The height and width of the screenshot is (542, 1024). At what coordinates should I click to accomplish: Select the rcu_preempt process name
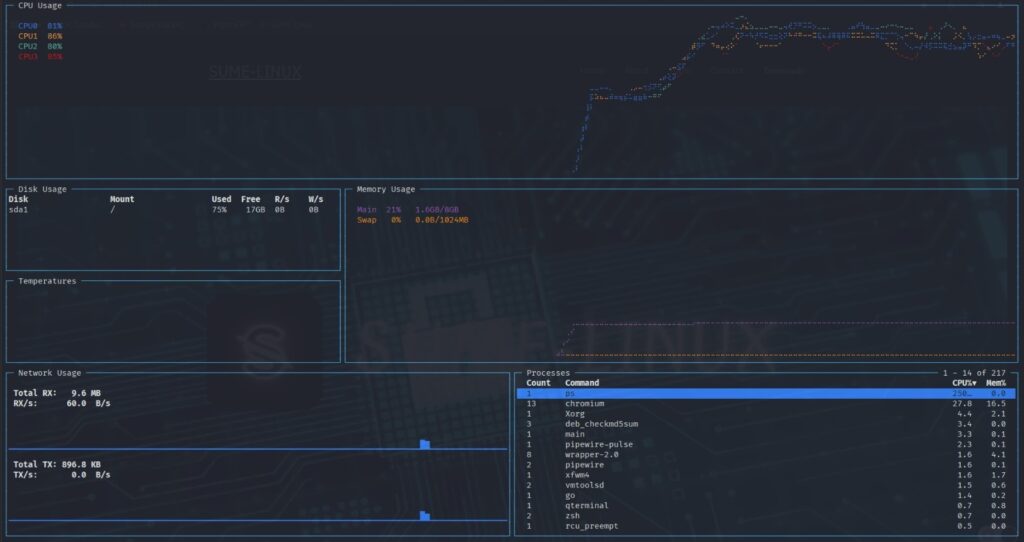click(x=592, y=526)
